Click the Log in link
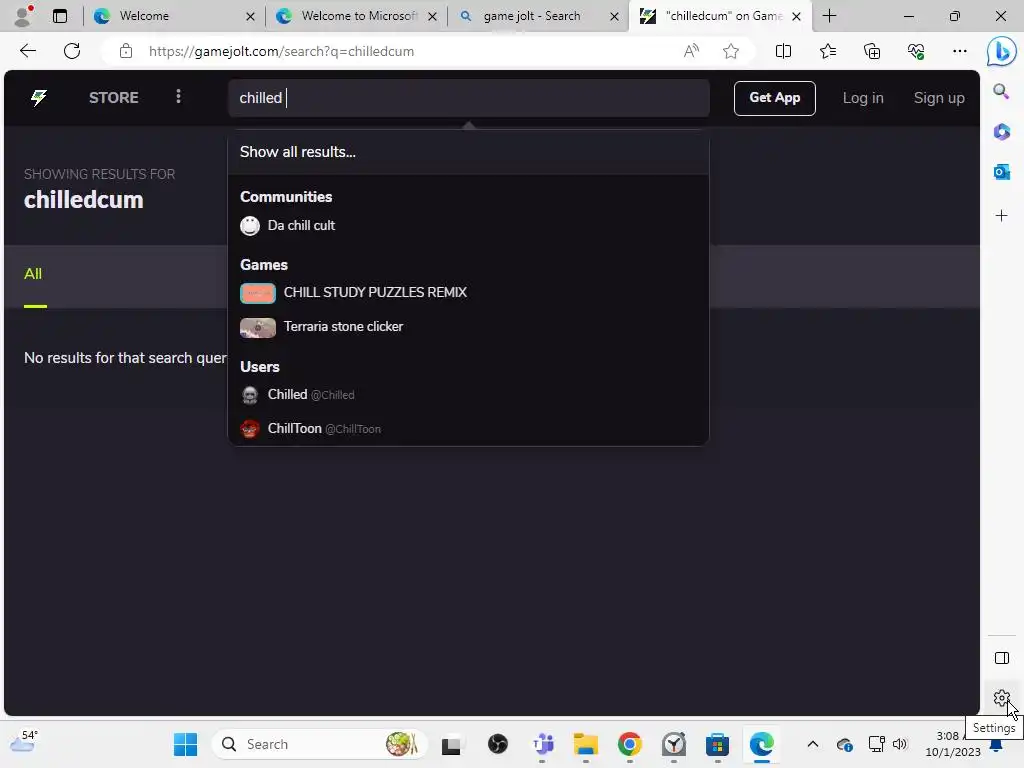This screenshot has width=1024, height=768. pos(863,98)
